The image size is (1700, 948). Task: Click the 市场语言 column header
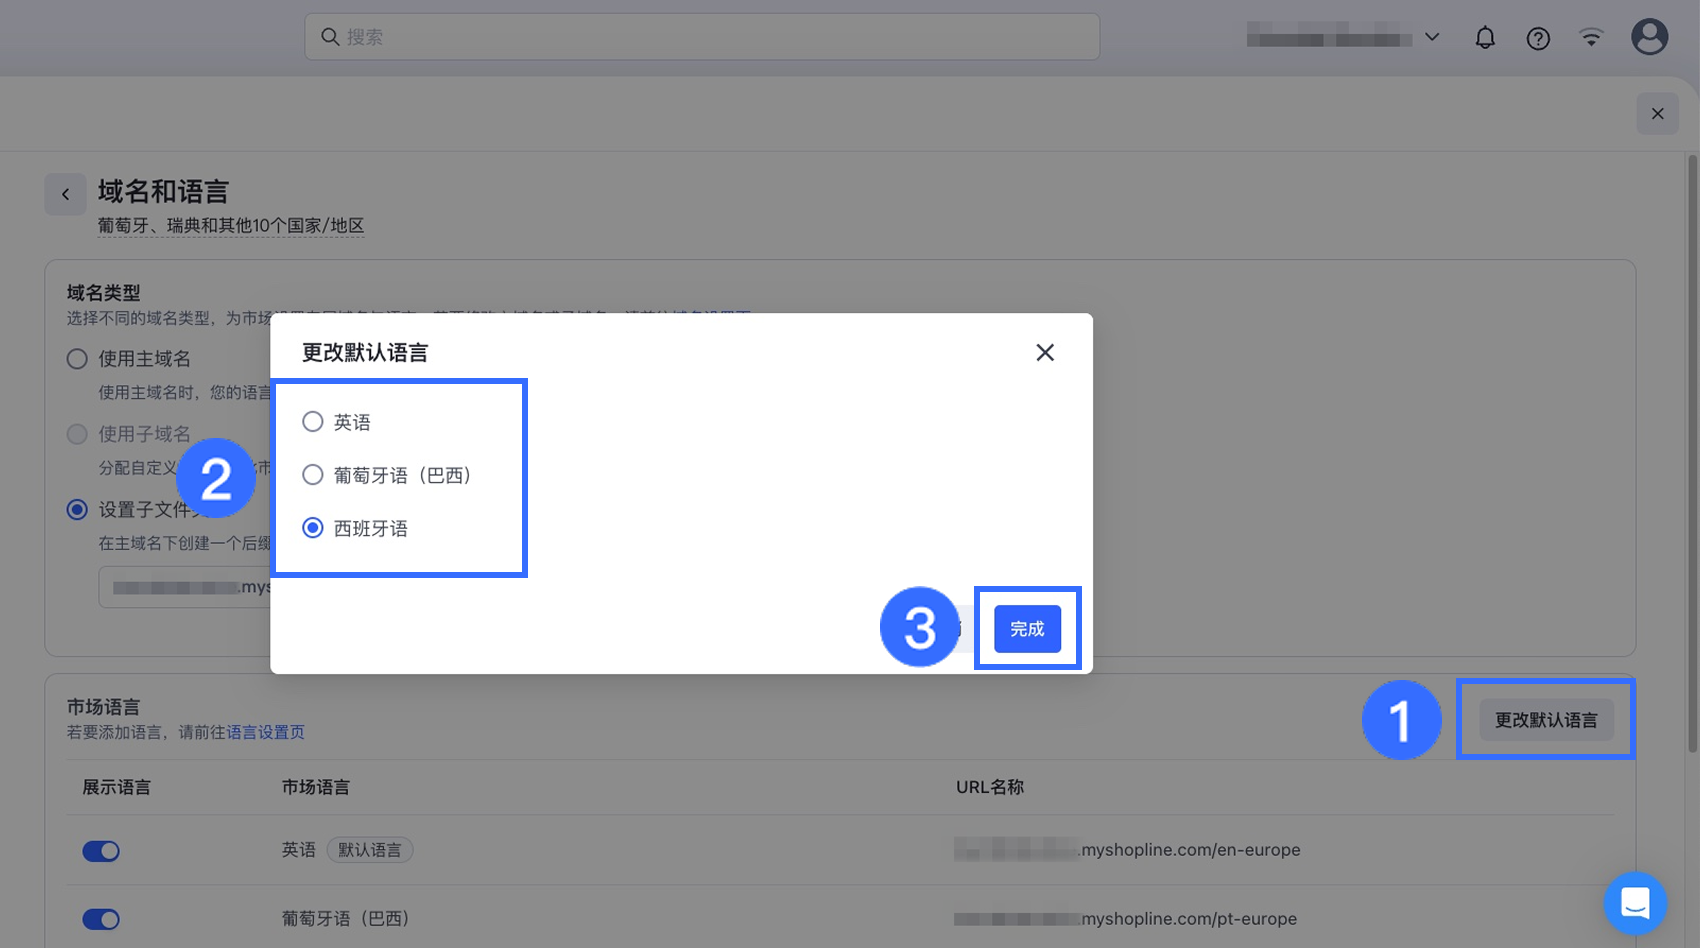(316, 787)
